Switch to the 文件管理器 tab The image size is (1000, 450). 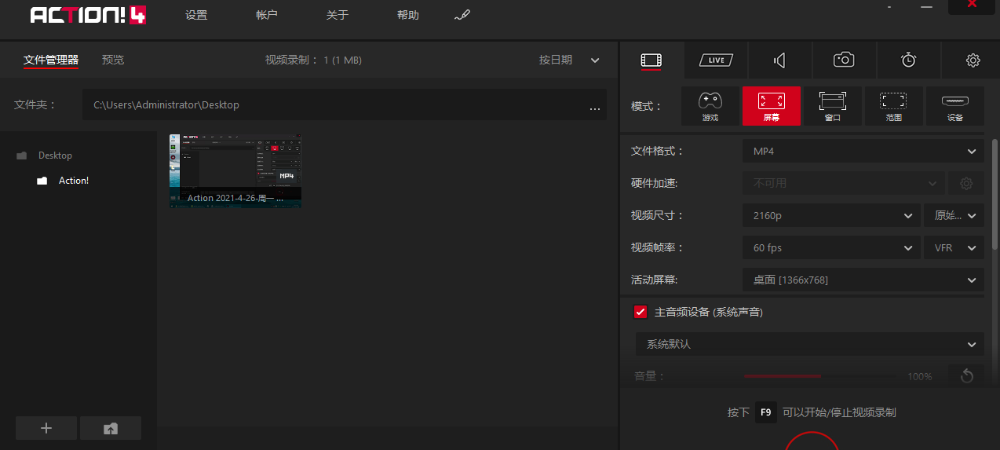[51, 60]
